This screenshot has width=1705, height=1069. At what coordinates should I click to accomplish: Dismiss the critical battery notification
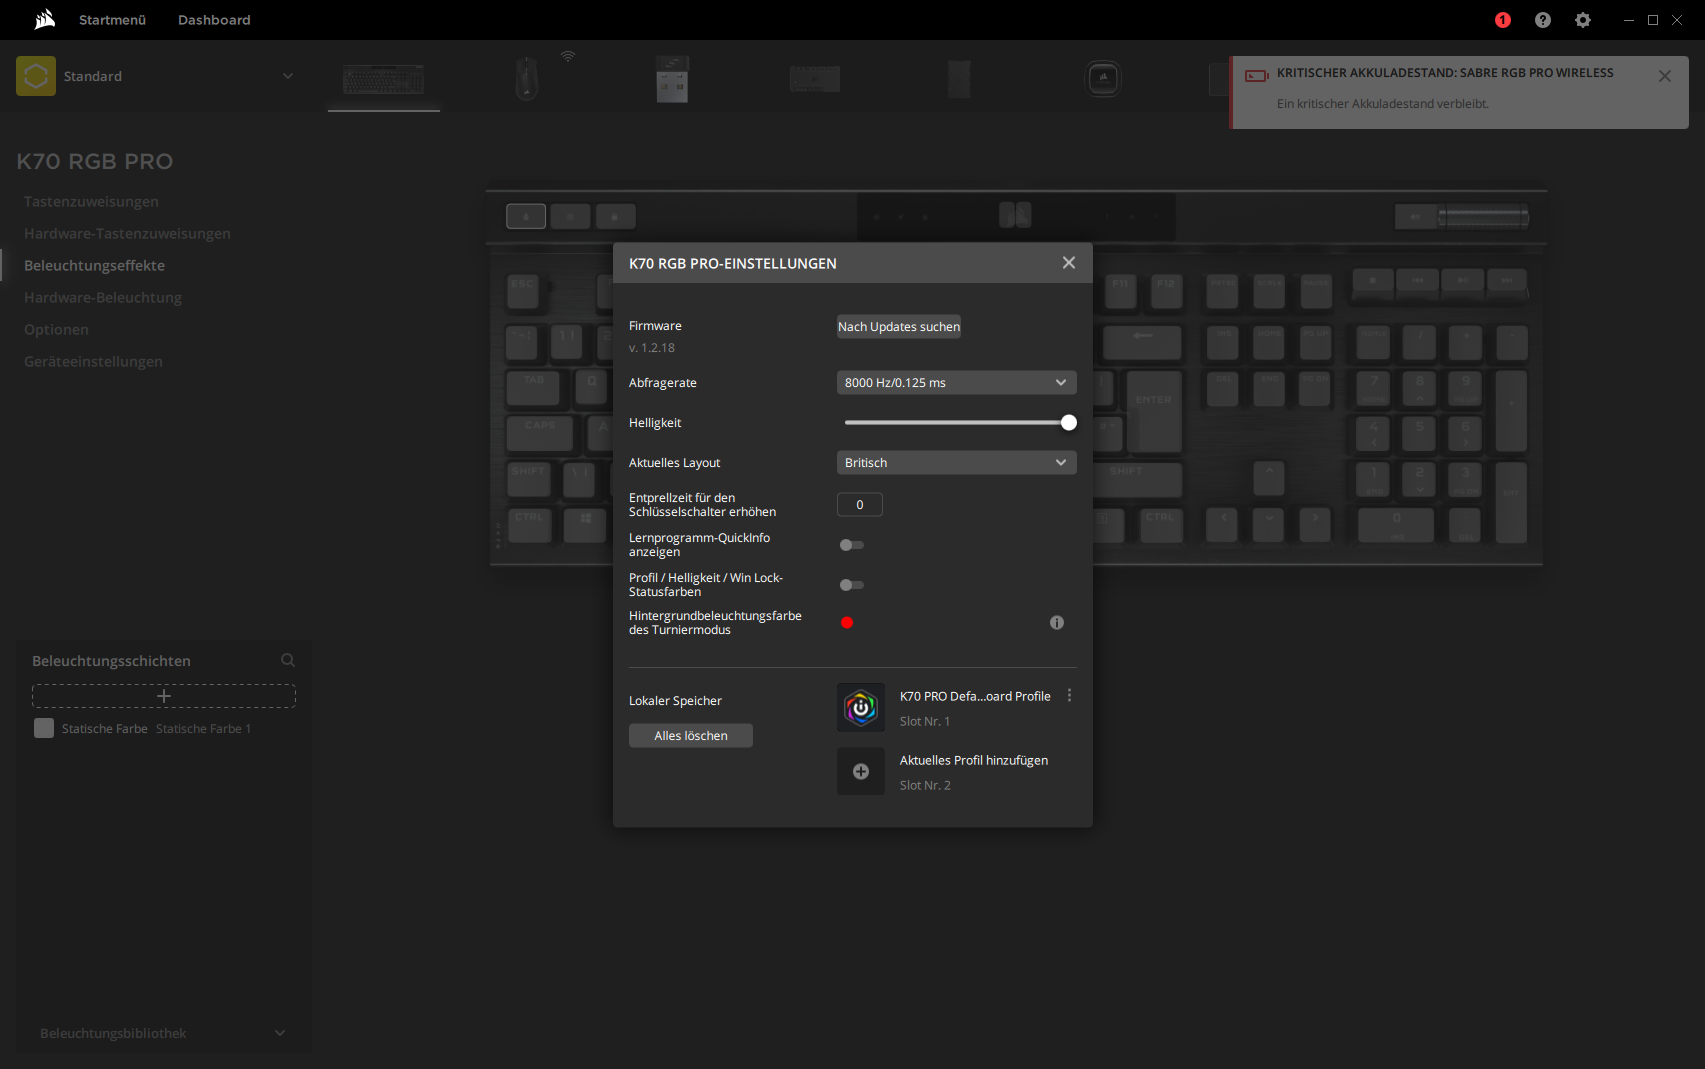tap(1665, 76)
